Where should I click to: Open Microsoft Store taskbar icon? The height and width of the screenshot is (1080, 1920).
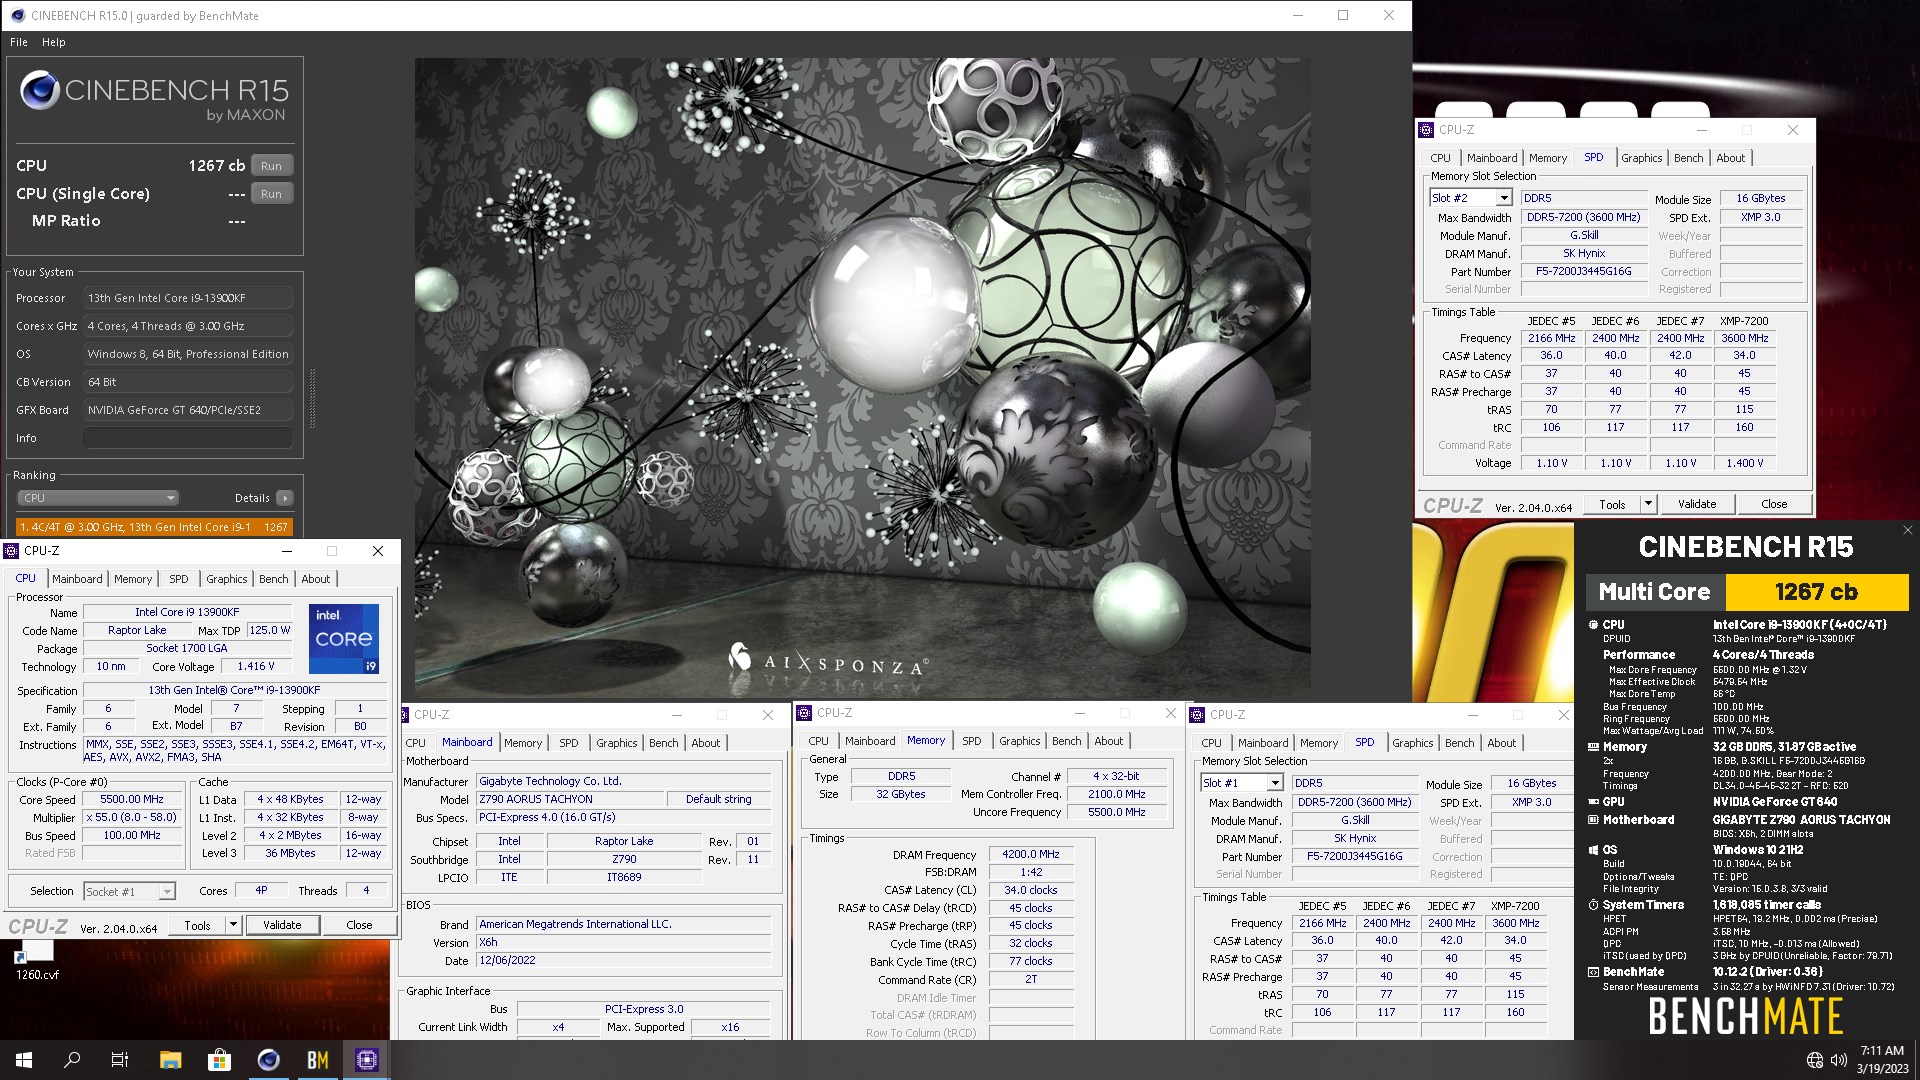[219, 1060]
